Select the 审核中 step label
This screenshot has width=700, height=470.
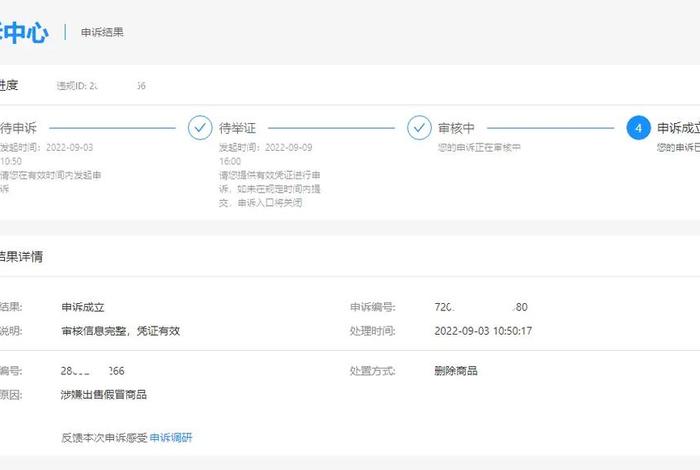click(456, 128)
